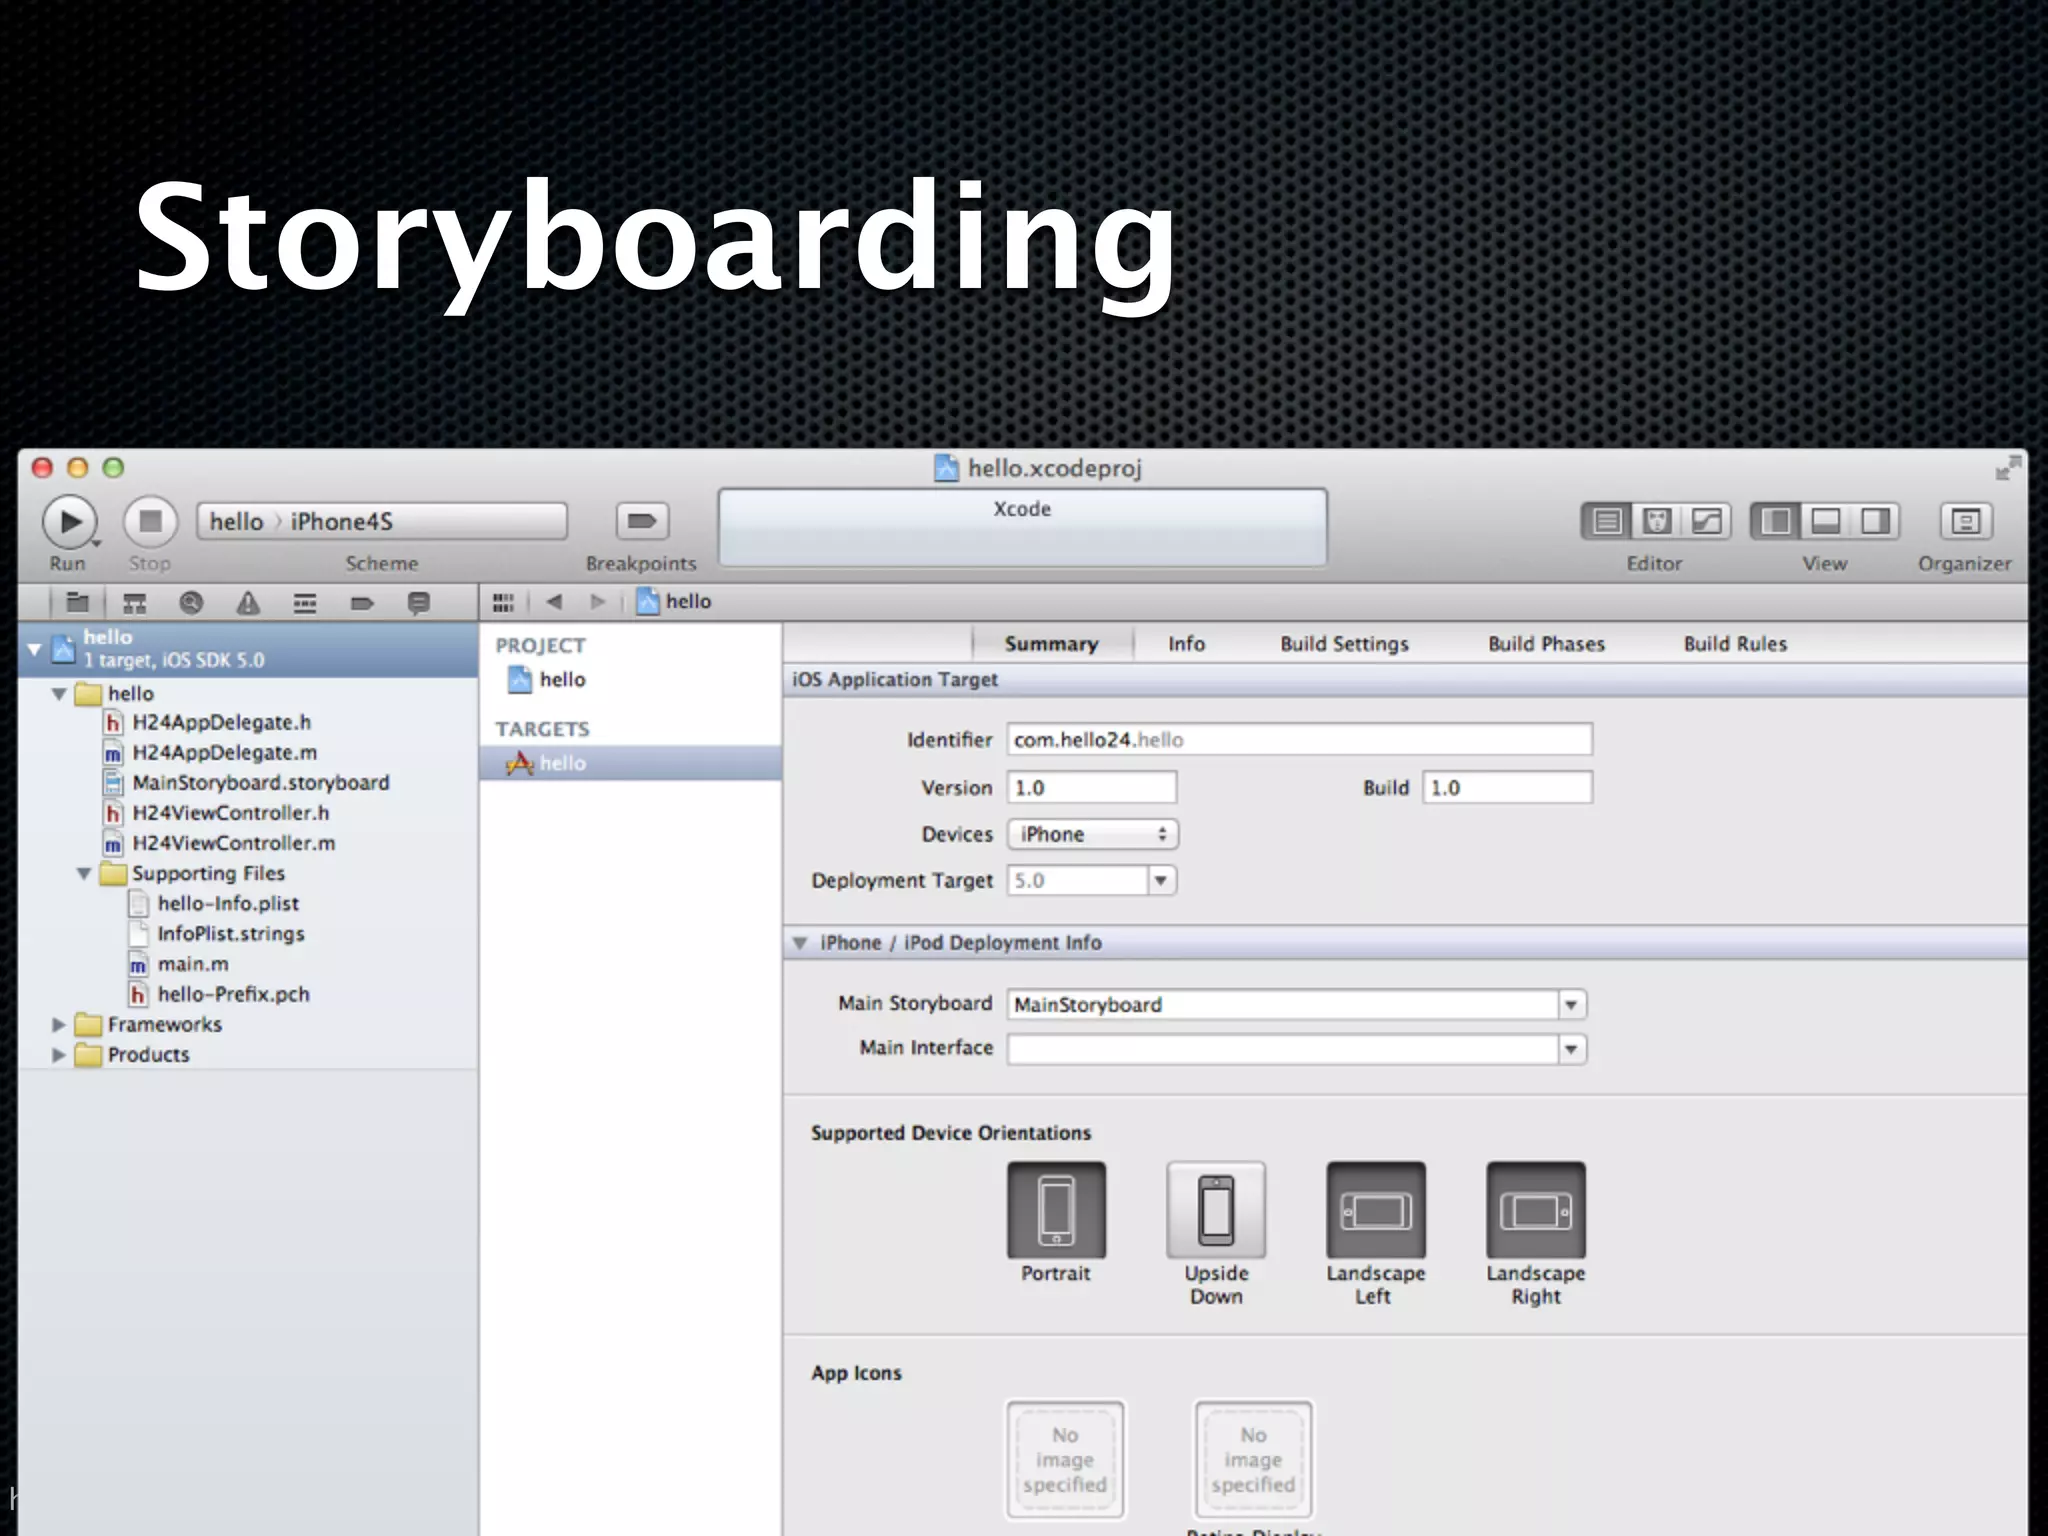This screenshot has height=1536, width=2048.
Task: Show the issue navigator warning icon
Action: pyautogui.click(x=248, y=602)
